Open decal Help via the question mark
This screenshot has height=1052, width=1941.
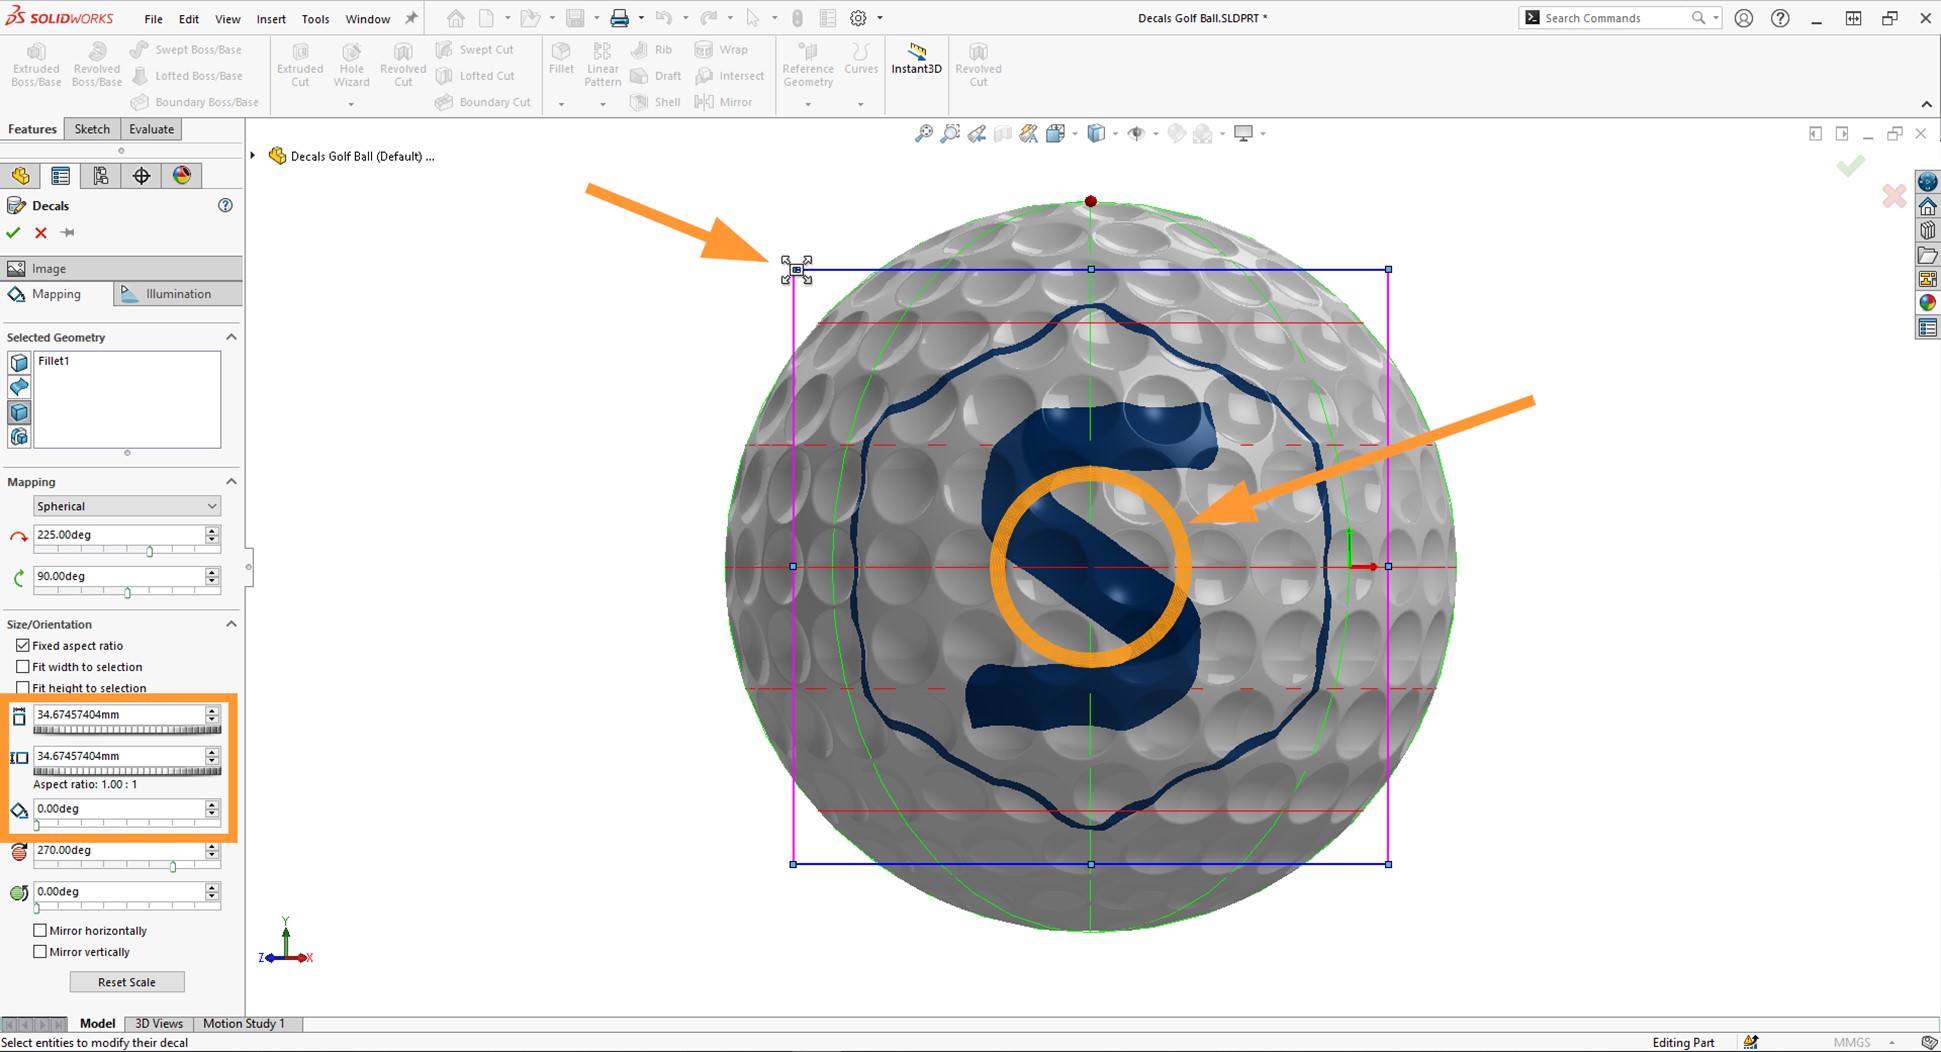coord(225,205)
